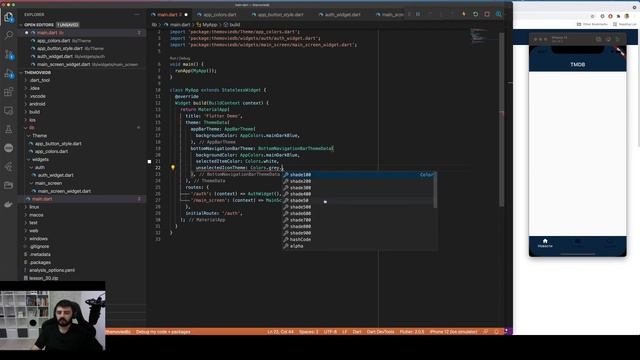Click the feedback icon in the status bar

(x=486, y=332)
